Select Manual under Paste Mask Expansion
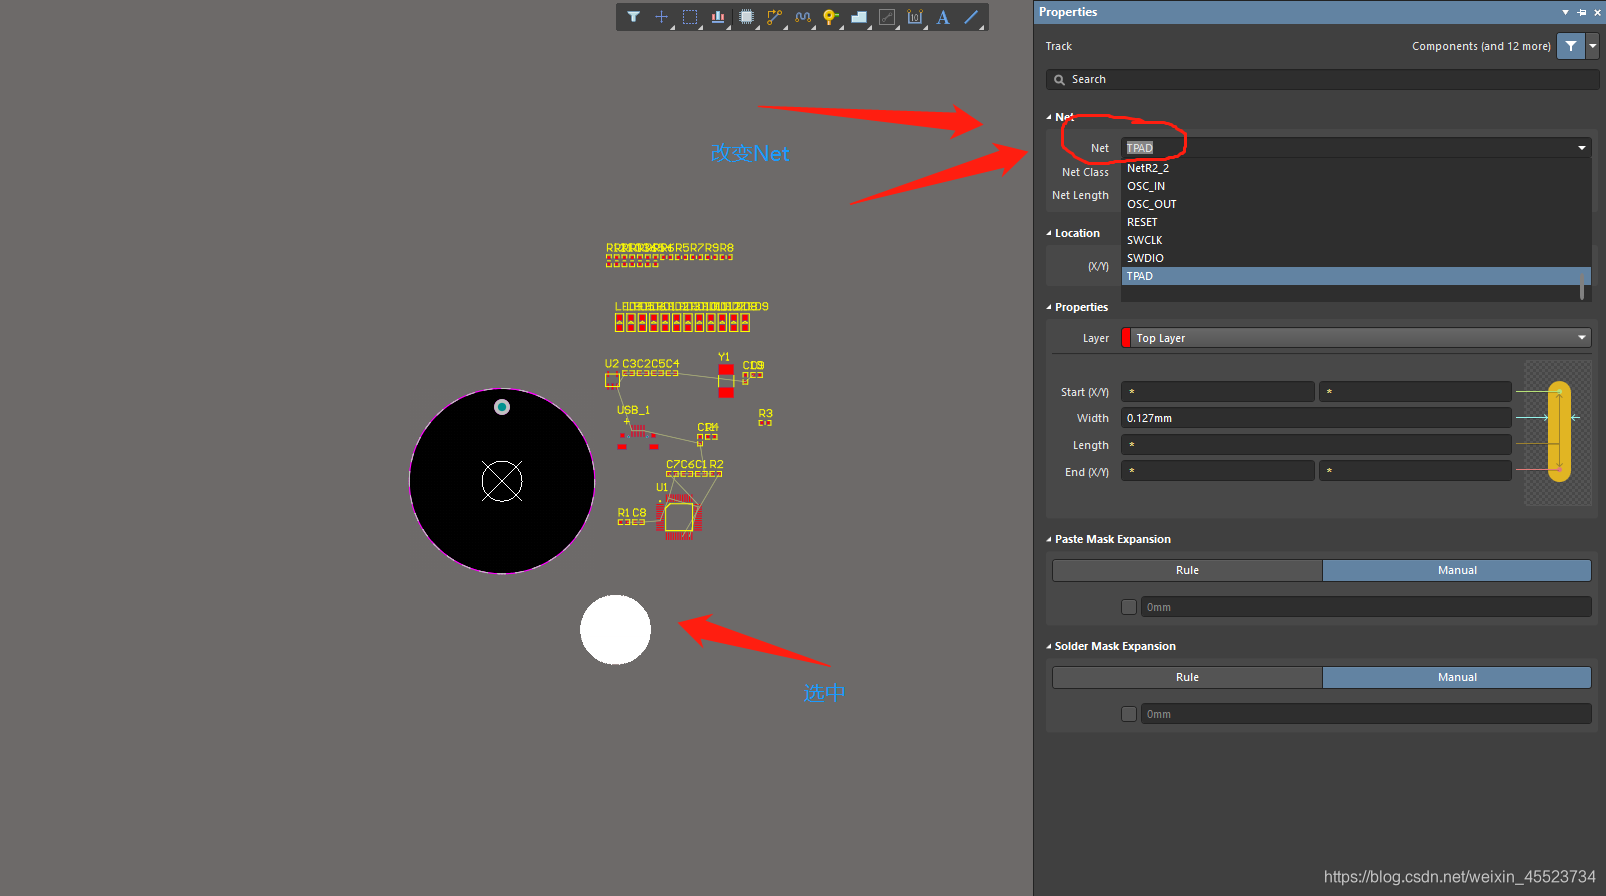The image size is (1606, 896). (1457, 570)
